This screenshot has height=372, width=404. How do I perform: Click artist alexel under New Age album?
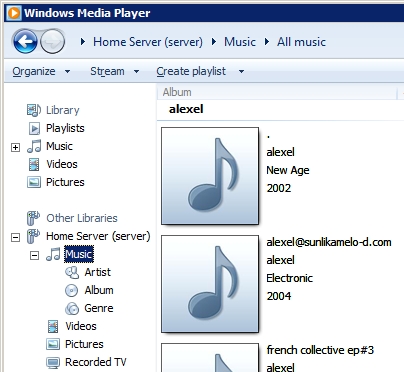(x=280, y=152)
